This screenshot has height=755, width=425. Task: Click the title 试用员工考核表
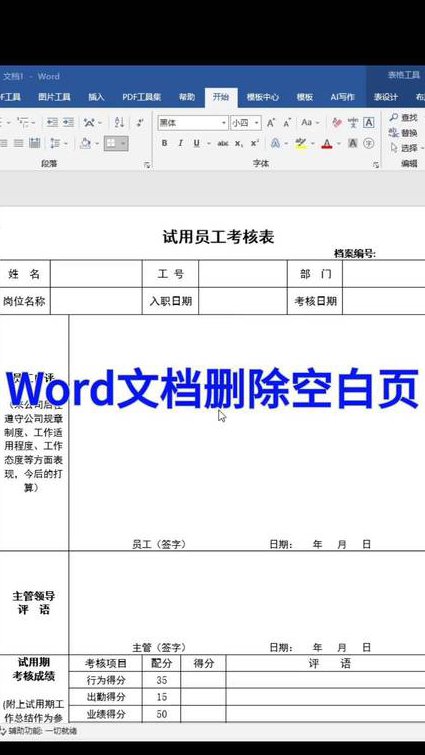click(x=219, y=237)
